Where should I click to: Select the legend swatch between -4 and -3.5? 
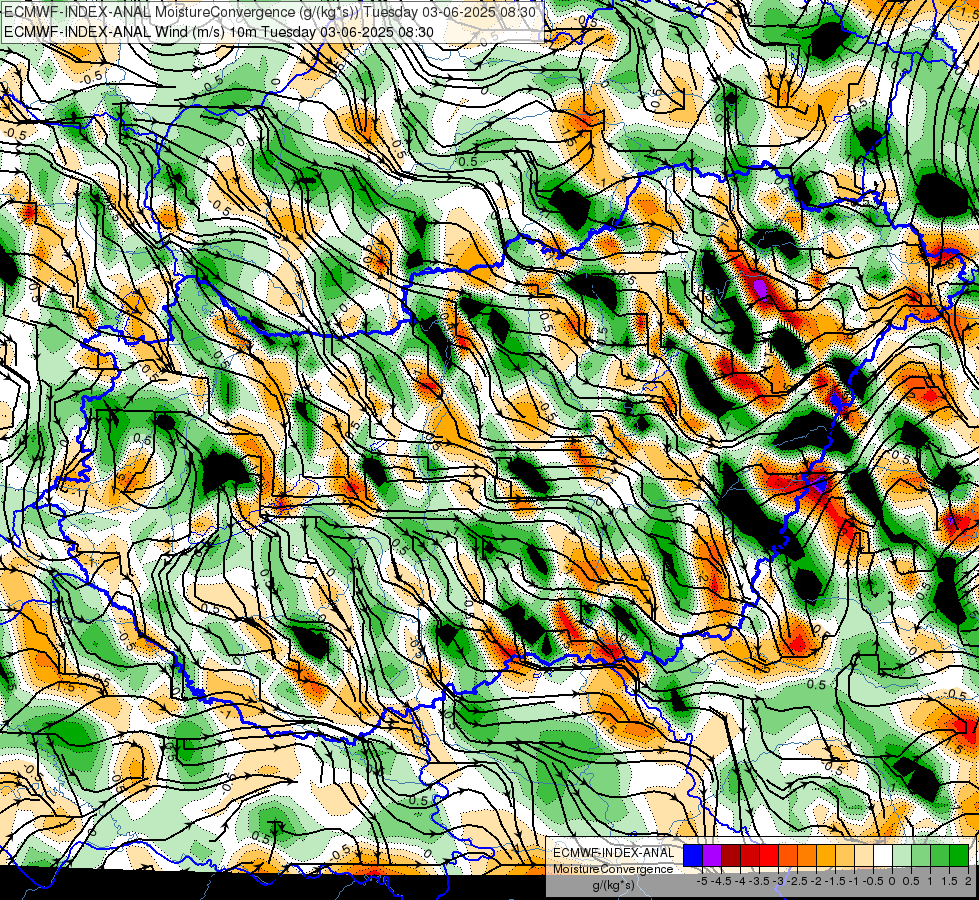[x=750, y=856]
